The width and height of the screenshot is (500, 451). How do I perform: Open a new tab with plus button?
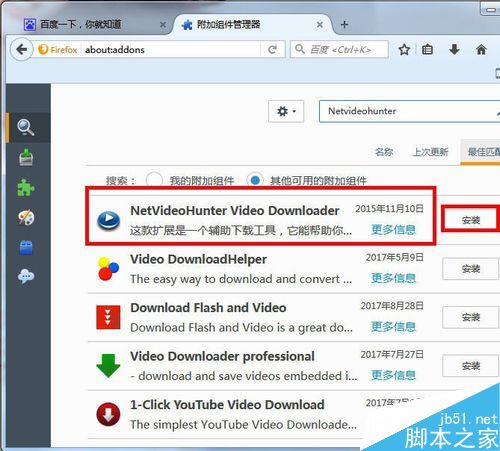coord(344,25)
